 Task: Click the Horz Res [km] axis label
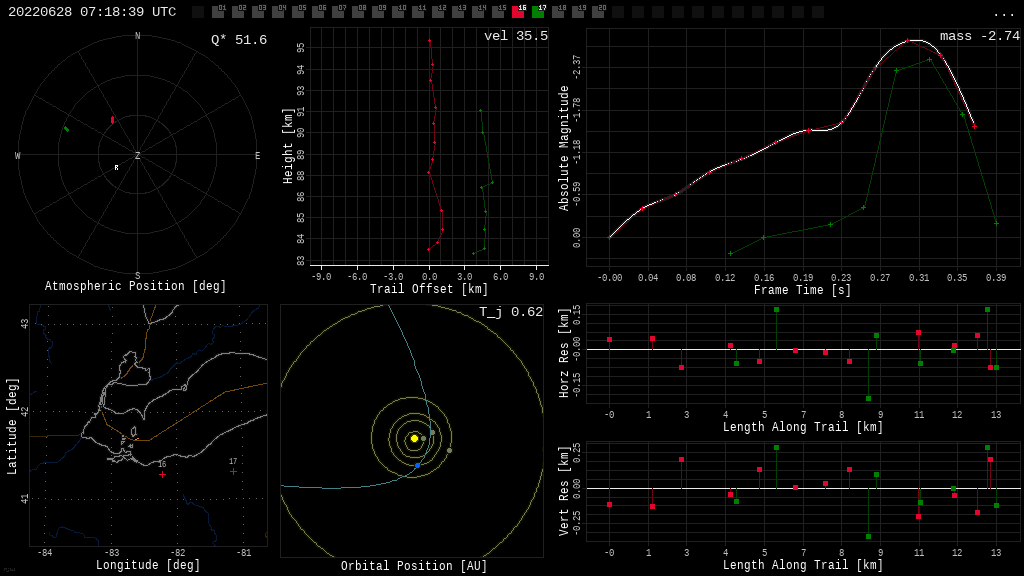[564, 353]
